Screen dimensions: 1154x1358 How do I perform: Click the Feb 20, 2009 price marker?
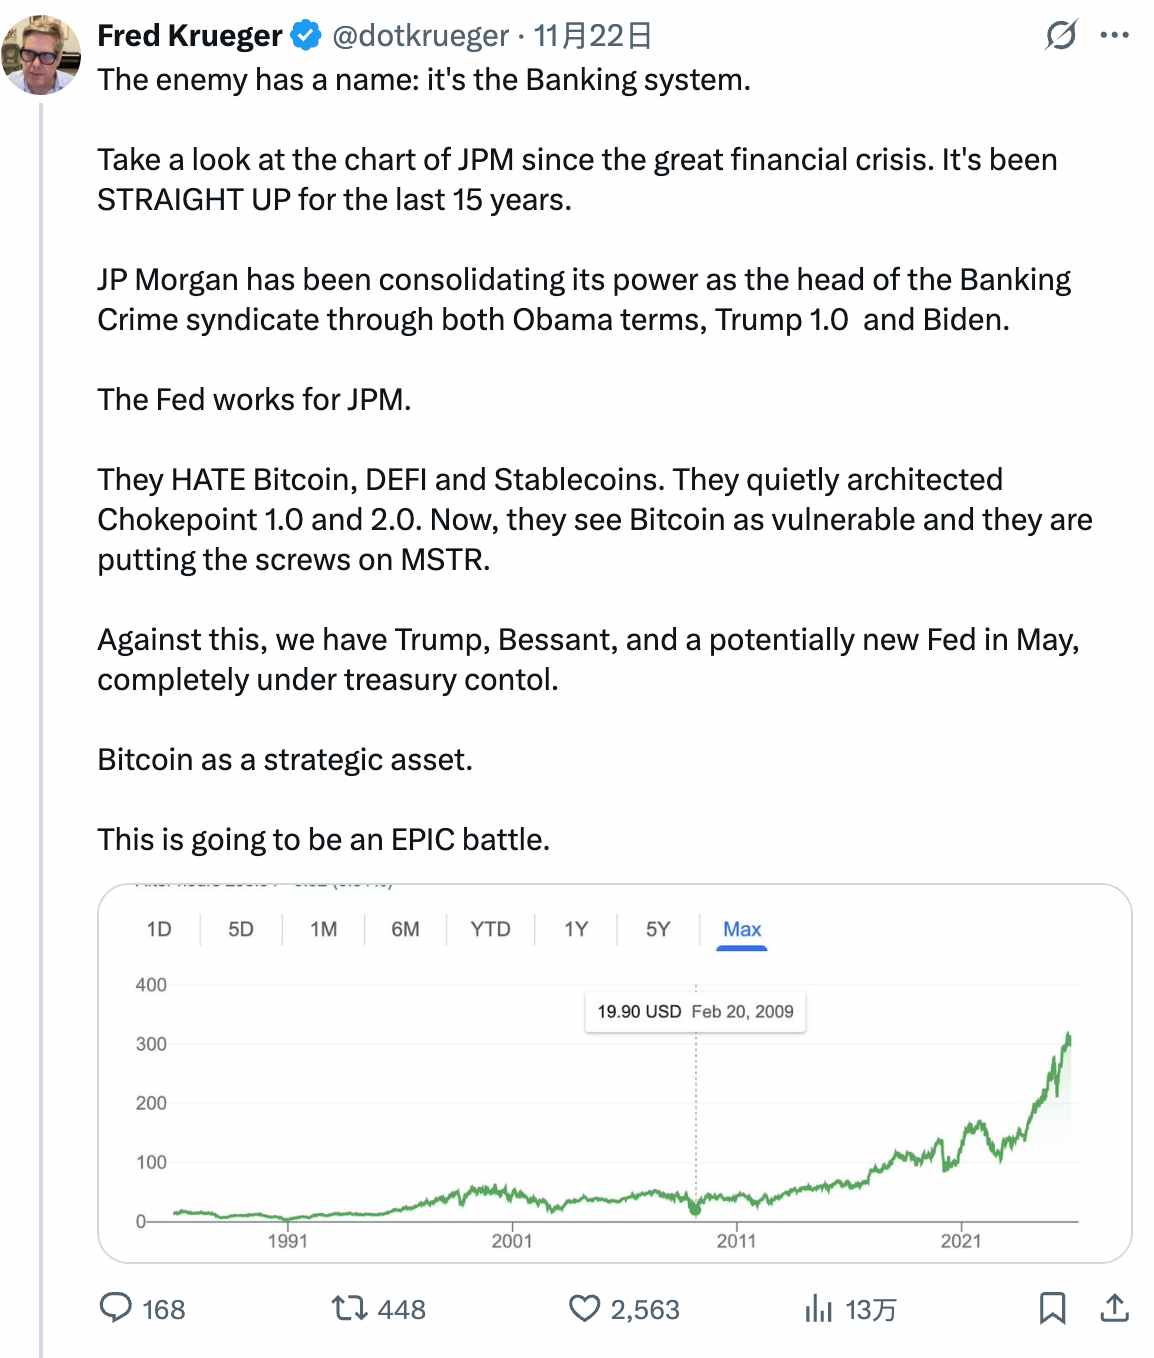point(694,1011)
